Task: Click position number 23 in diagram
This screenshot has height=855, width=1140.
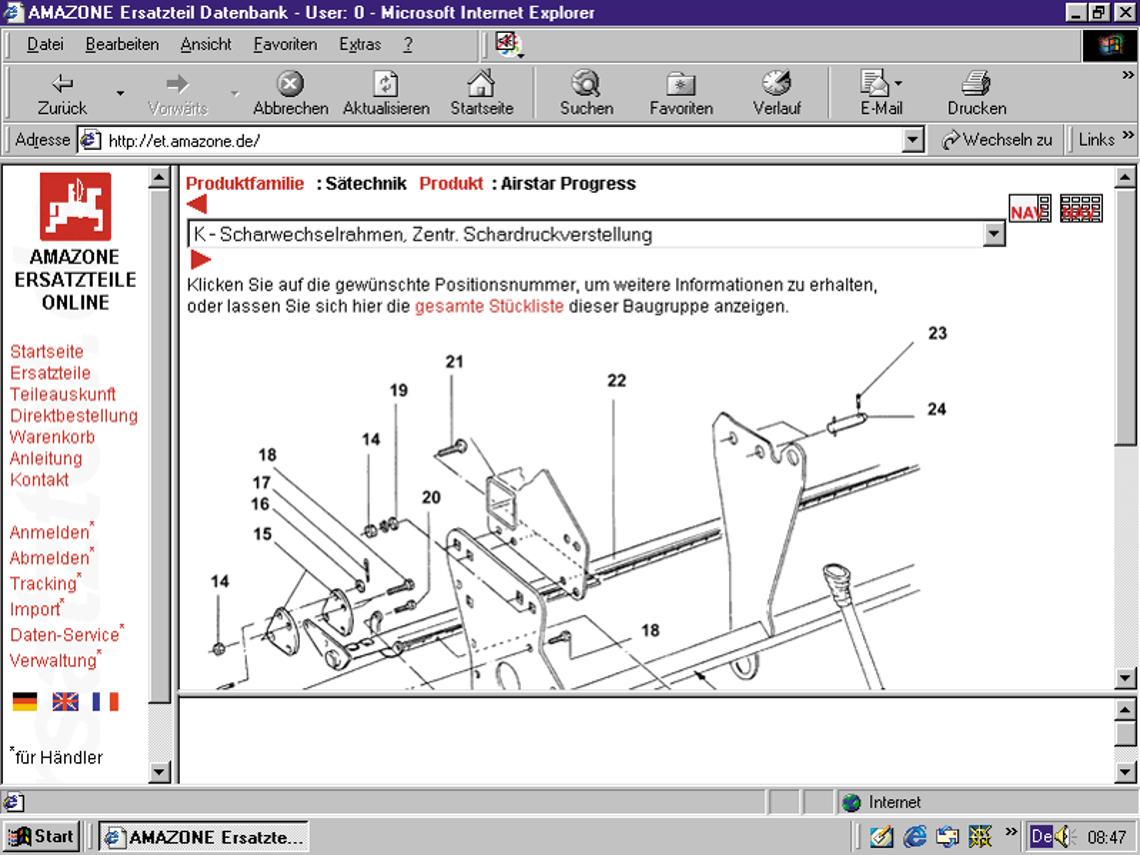Action: tap(937, 333)
